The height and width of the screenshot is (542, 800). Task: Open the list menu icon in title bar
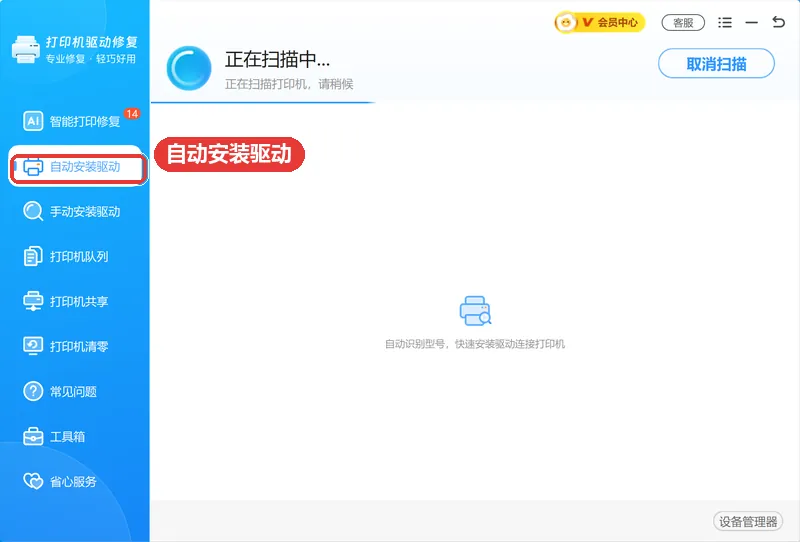pyautogui.click(x=724, y=22)
